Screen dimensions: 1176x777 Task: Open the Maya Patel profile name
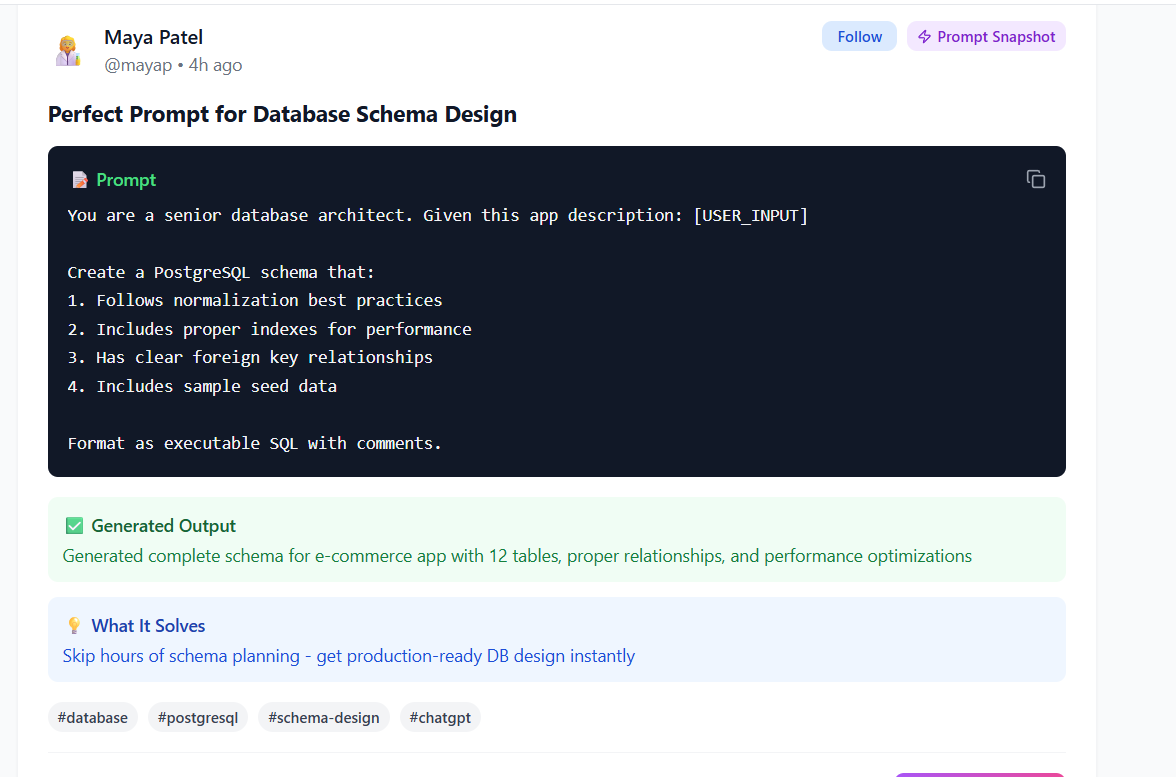[x=153, y=38]
